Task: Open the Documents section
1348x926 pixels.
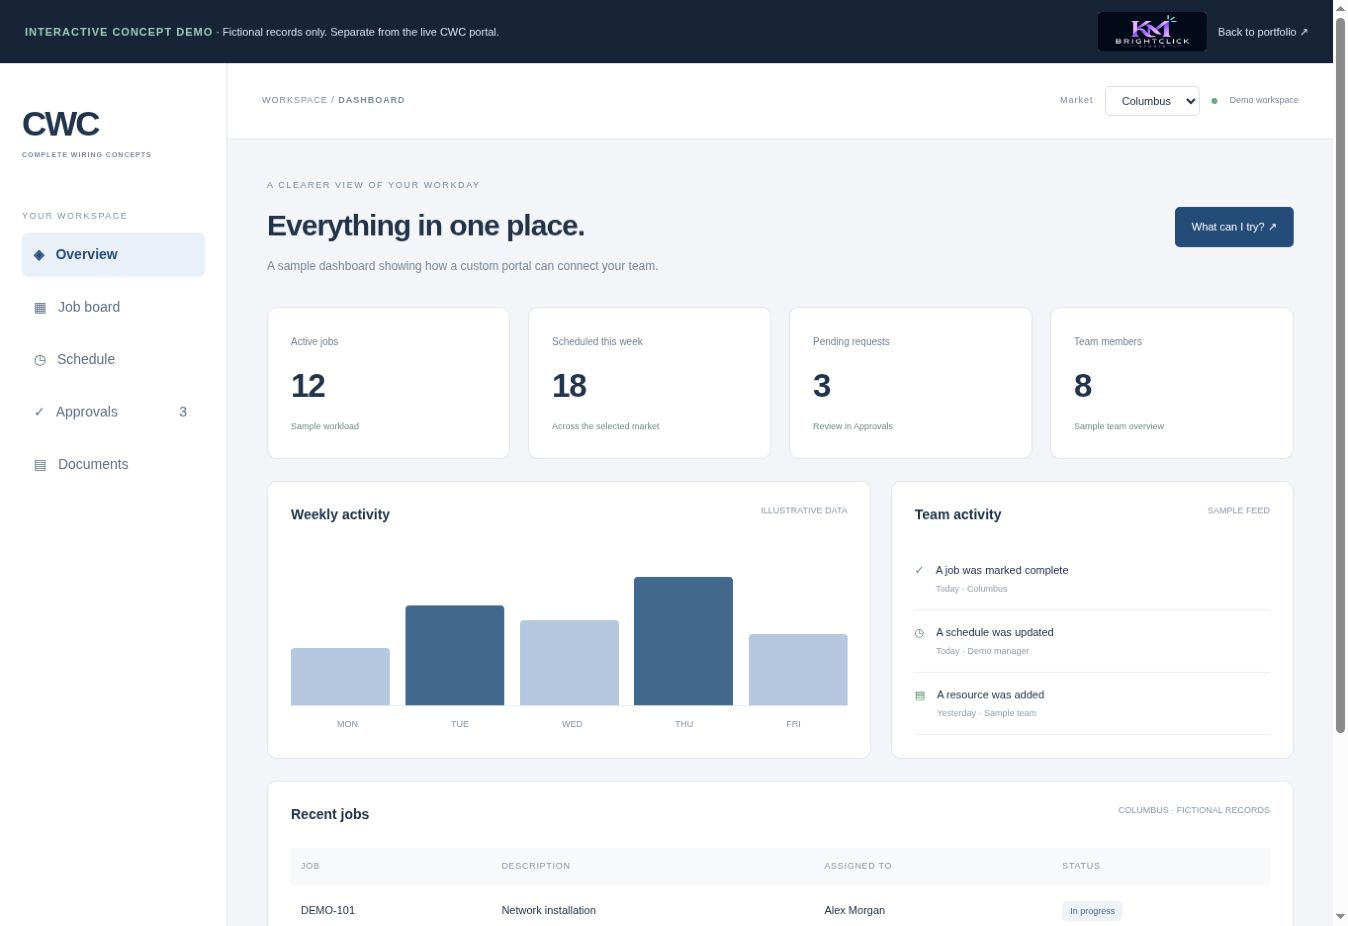Action: coord(113,464)
